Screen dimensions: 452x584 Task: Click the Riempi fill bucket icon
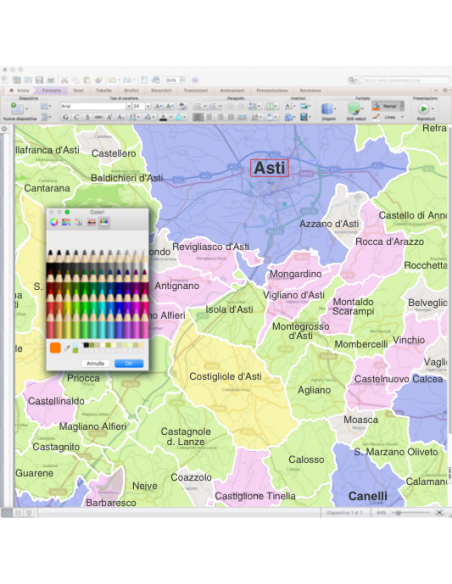[376, 106]
